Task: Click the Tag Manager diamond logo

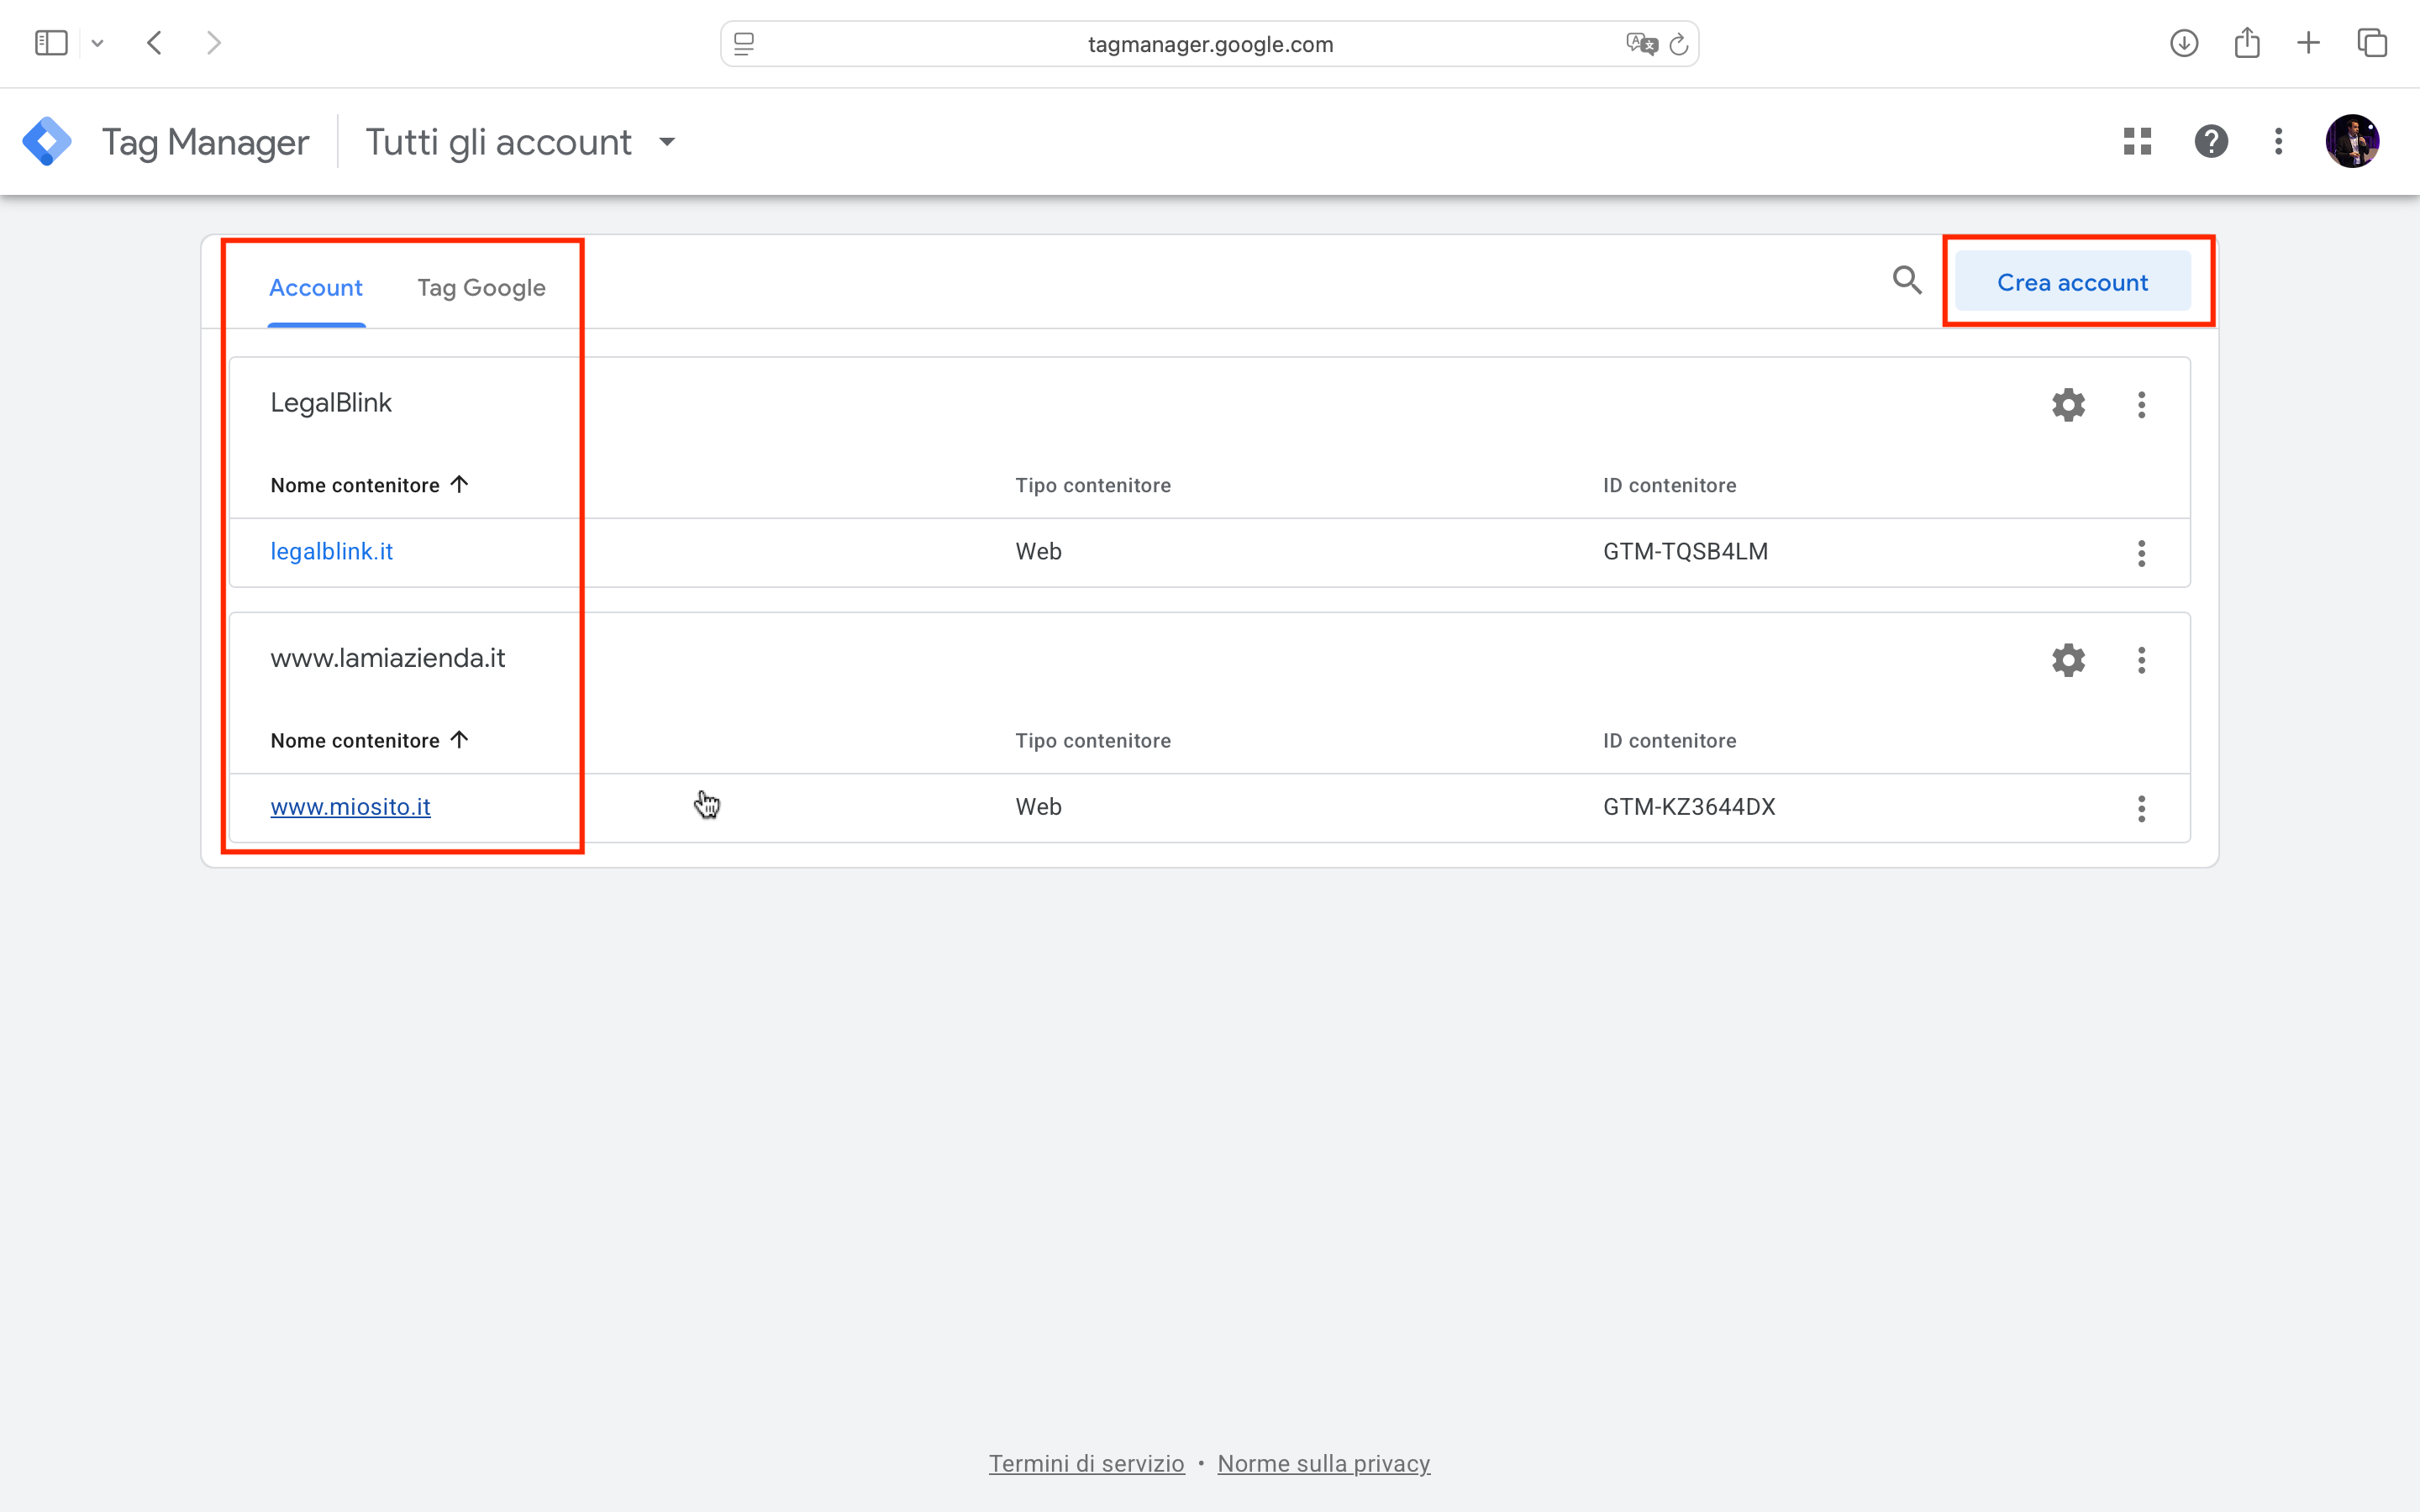Action: click(x=47, y=141)
